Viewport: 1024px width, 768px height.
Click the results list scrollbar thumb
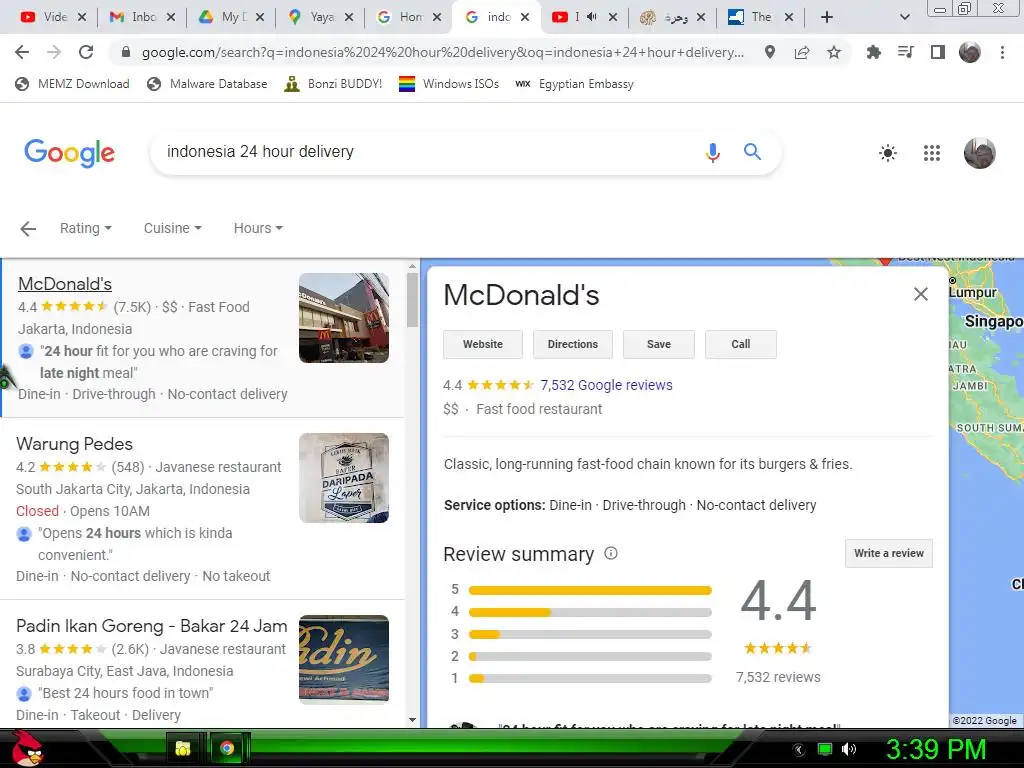click(x=412, y=300)
